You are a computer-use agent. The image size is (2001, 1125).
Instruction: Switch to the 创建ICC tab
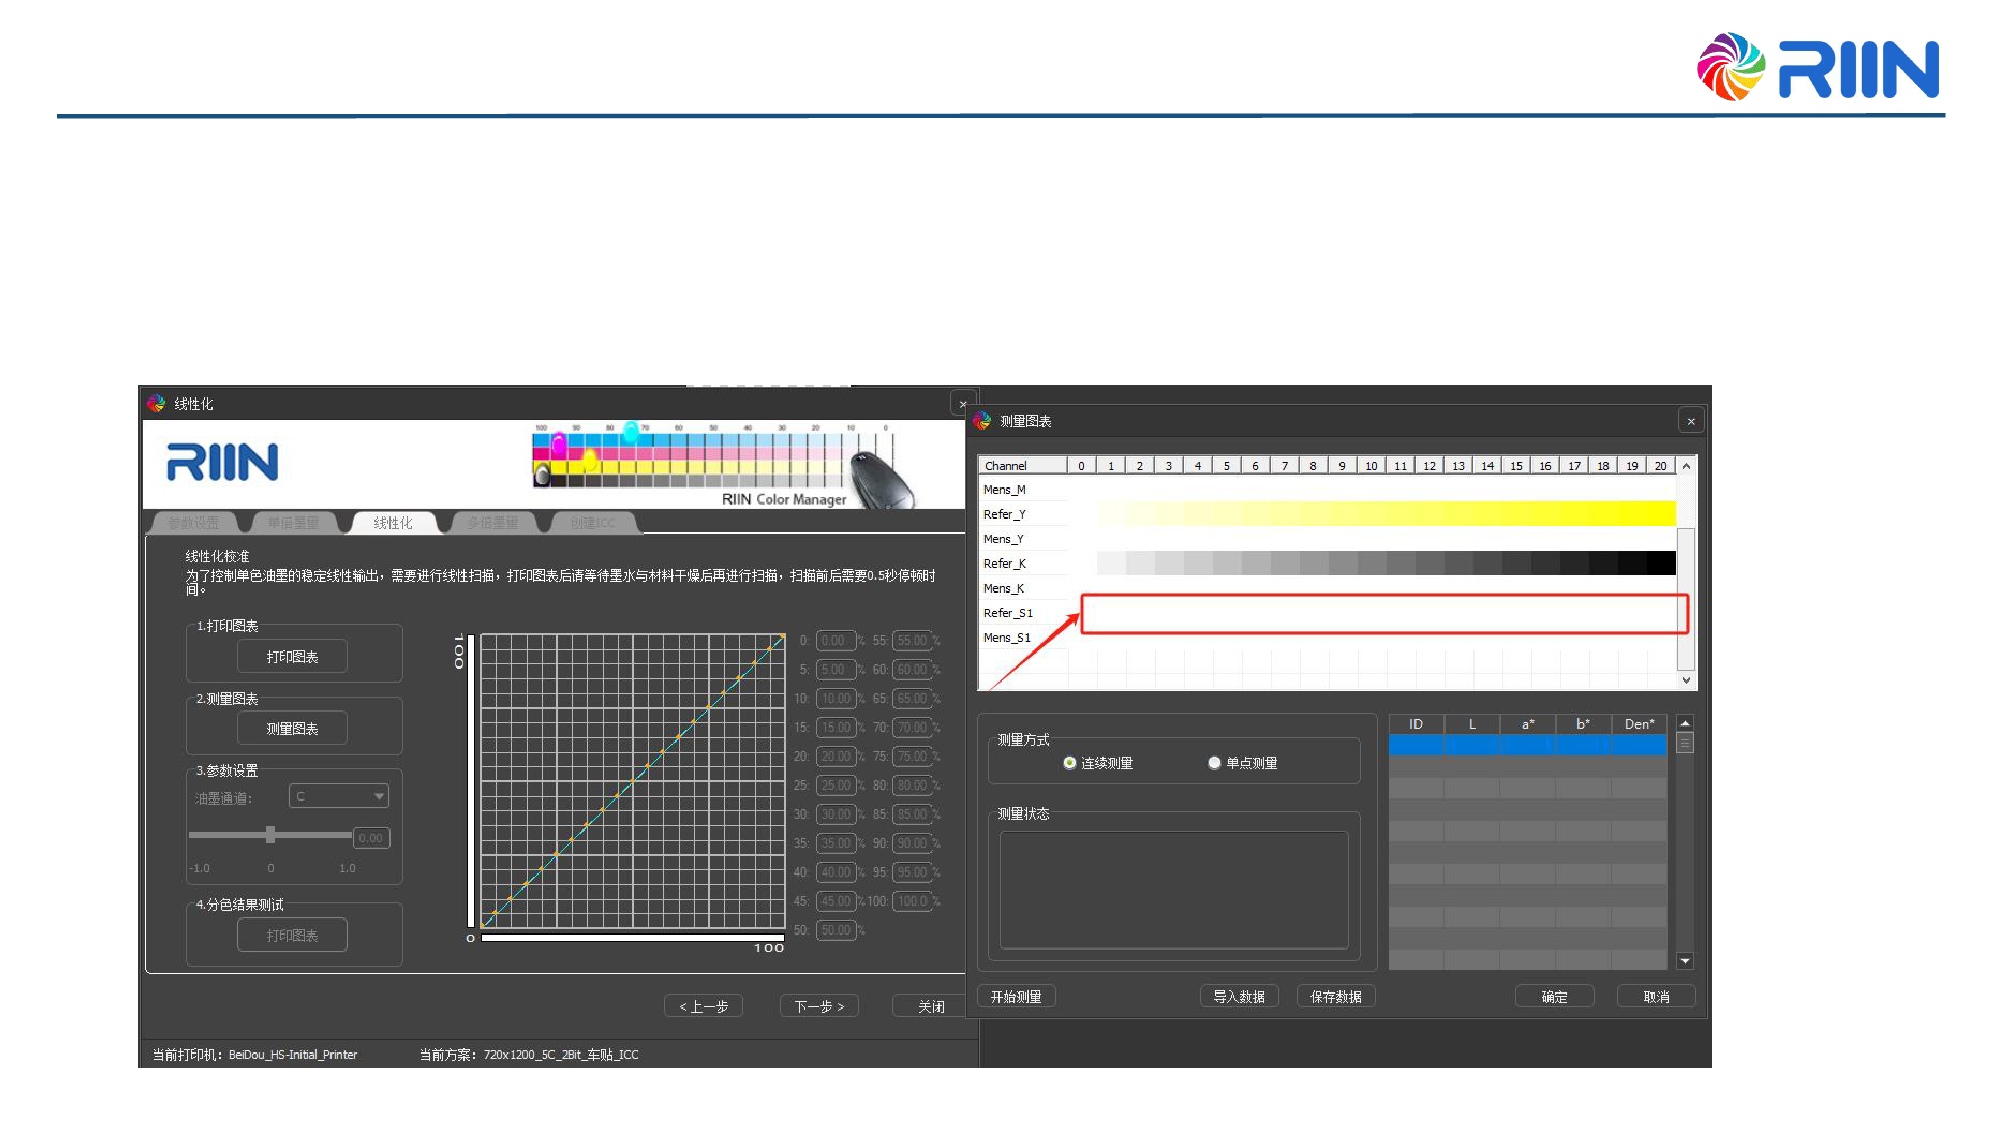(x=592, y=523)
